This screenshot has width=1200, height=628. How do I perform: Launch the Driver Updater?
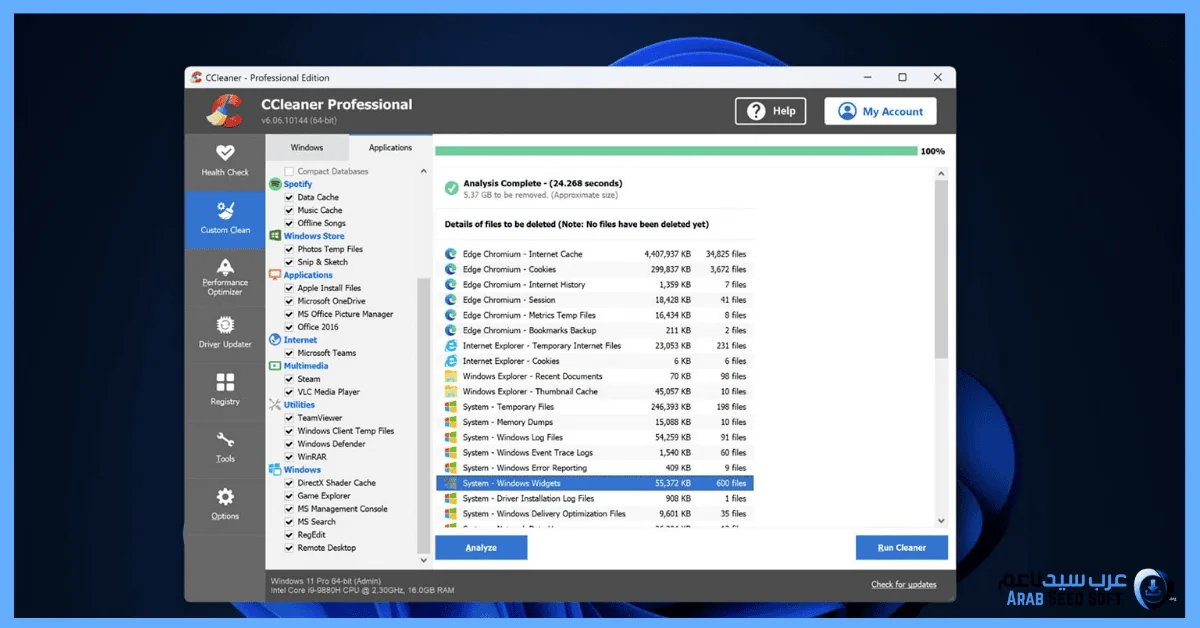[224, 334]
